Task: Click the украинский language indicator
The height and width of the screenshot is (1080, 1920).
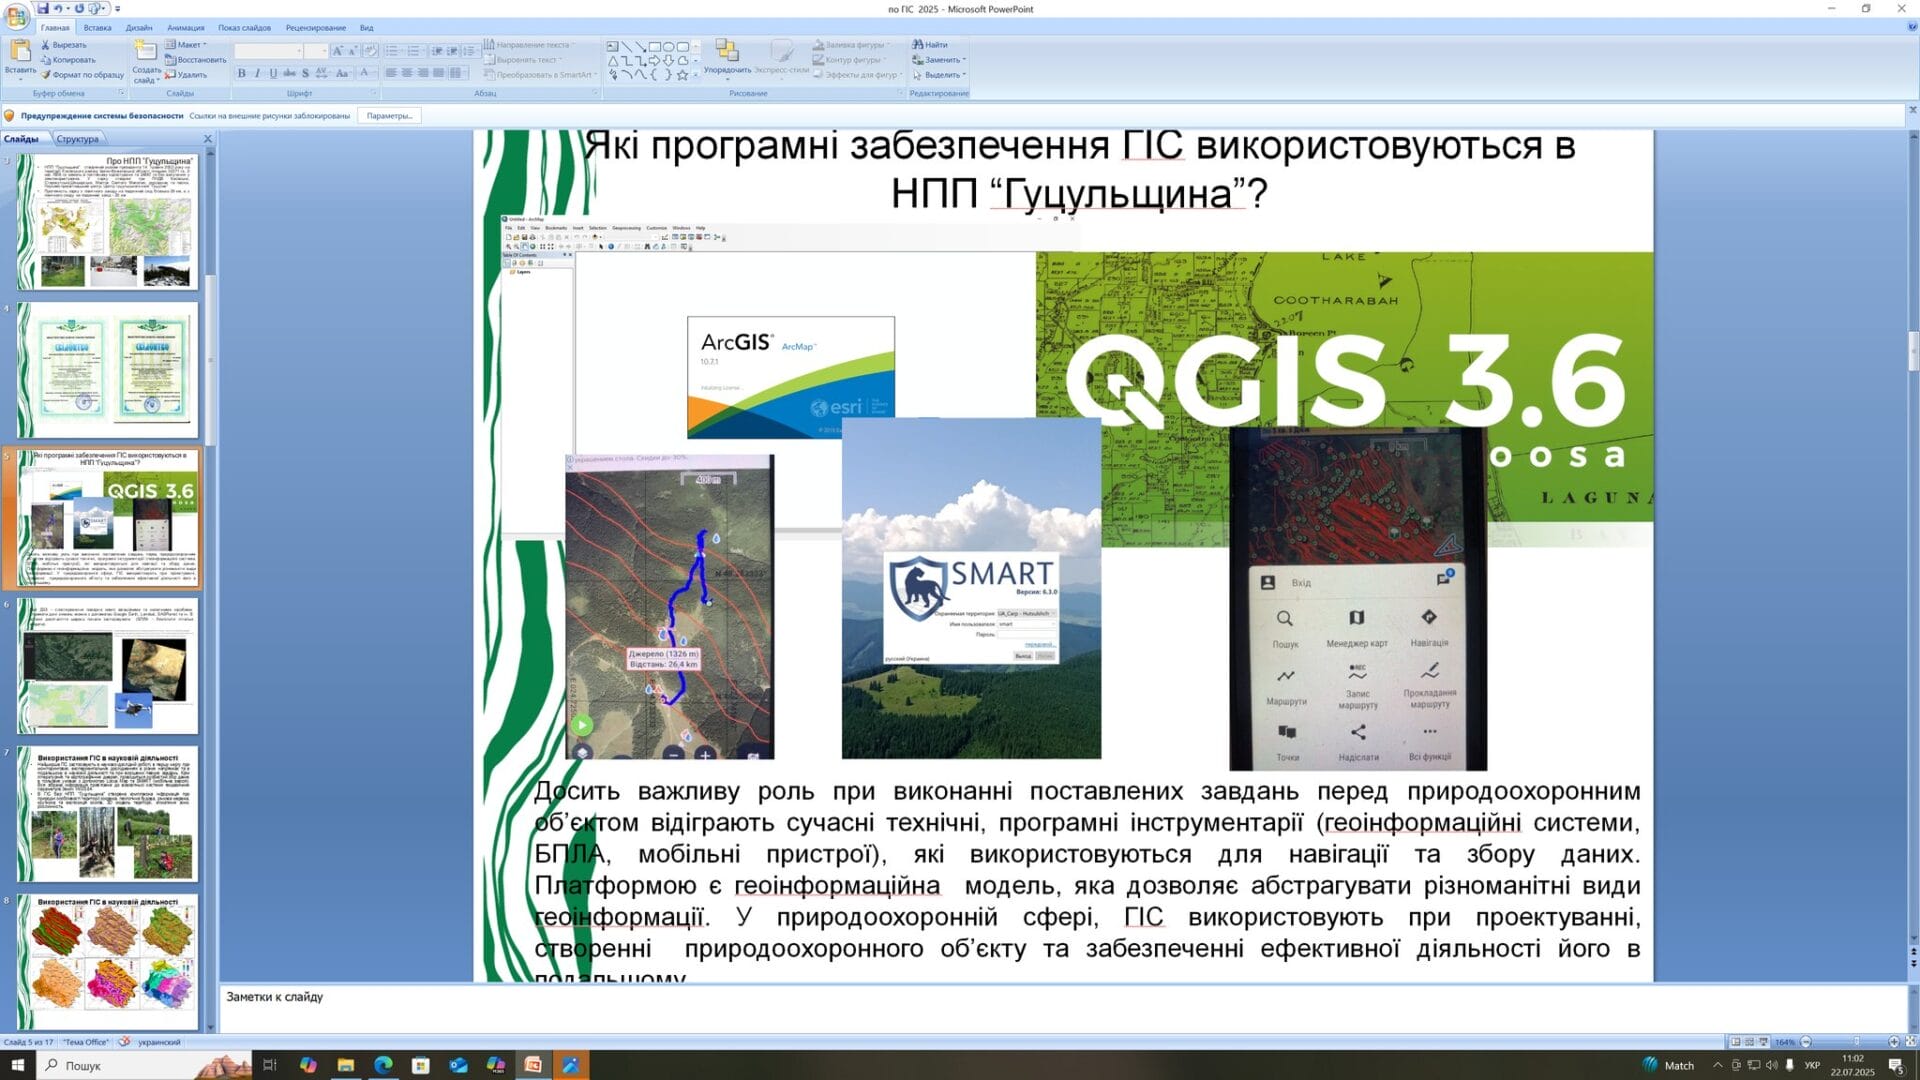Action: (x=159, y=1042)
